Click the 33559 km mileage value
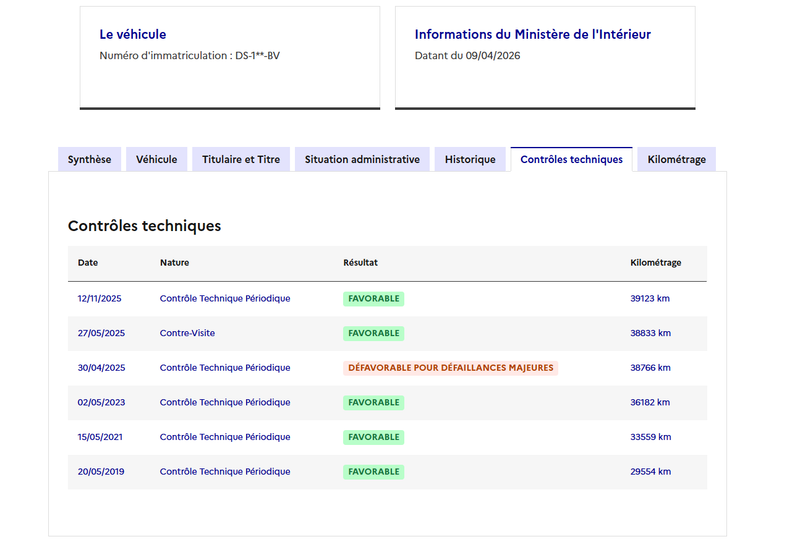The width and height of the screenshot is (800, 548). coord(651,437)
